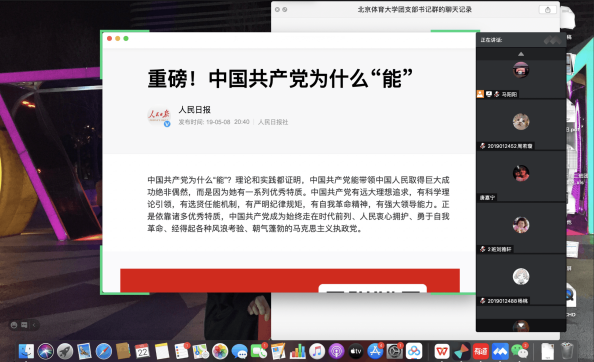
Task: Open the colorful pinwheel app in Dock
Action: pyautogui.click(x=461, y=352)
